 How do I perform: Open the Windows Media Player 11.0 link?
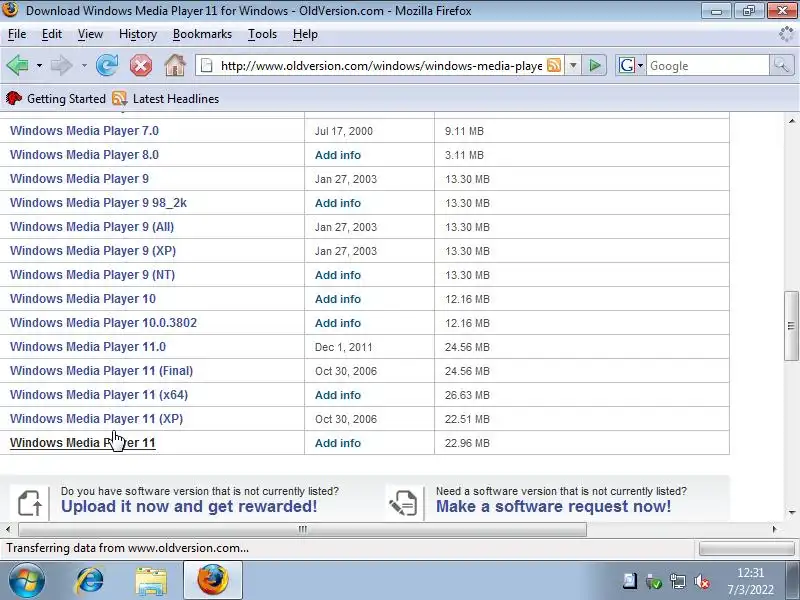(88, 346)
